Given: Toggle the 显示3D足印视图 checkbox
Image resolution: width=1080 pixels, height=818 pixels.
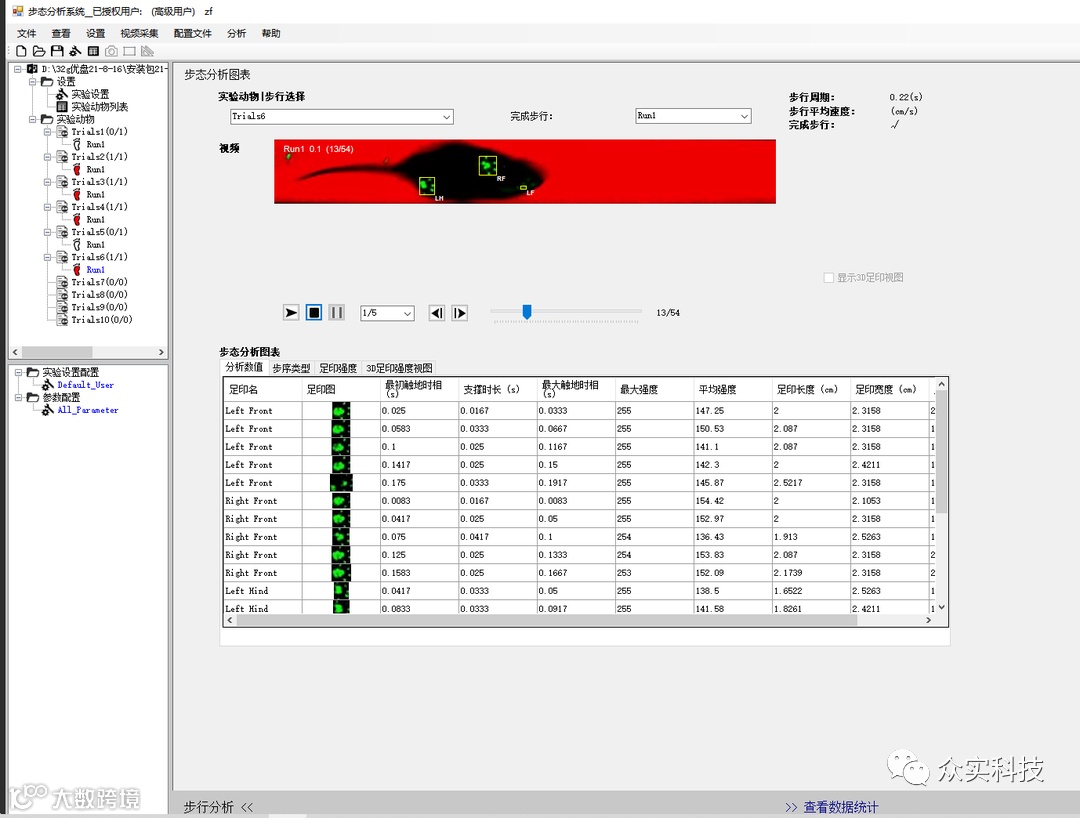Looking at the screenshot, I should point(829,277).
